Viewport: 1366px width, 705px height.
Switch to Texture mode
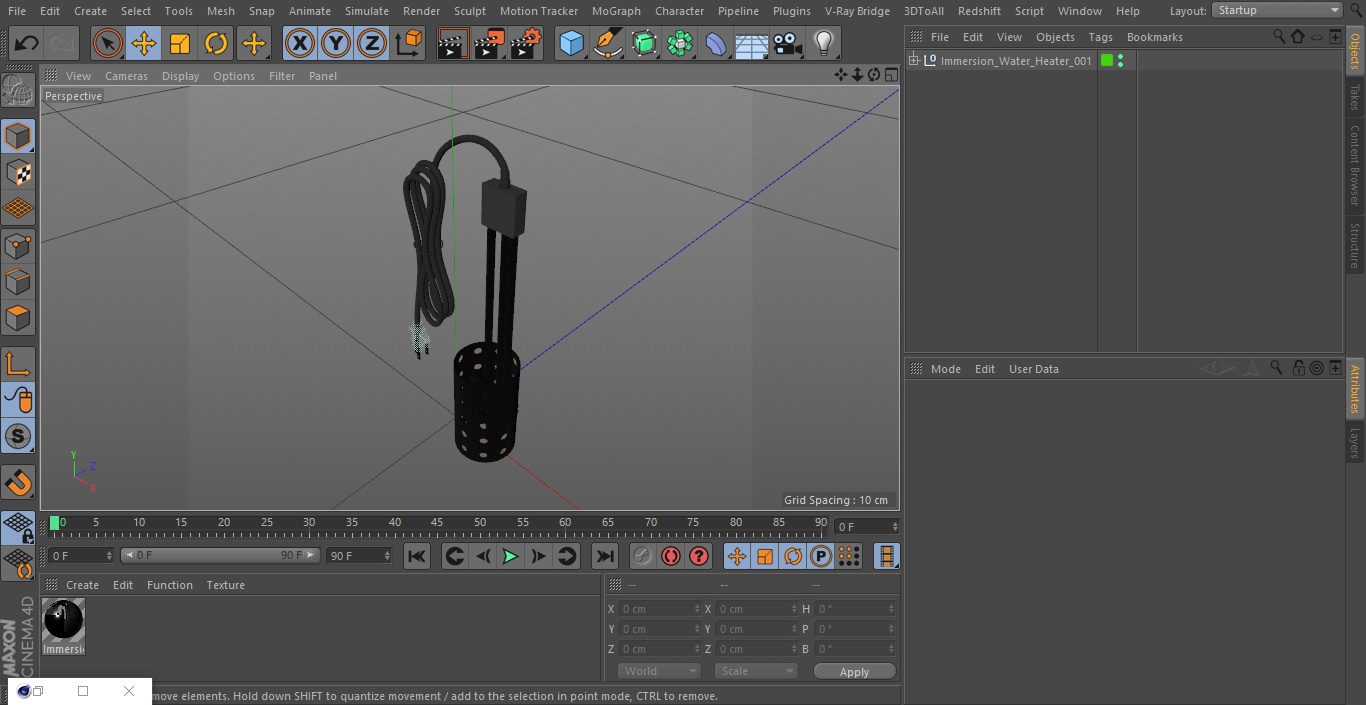[x=18, y=173]
